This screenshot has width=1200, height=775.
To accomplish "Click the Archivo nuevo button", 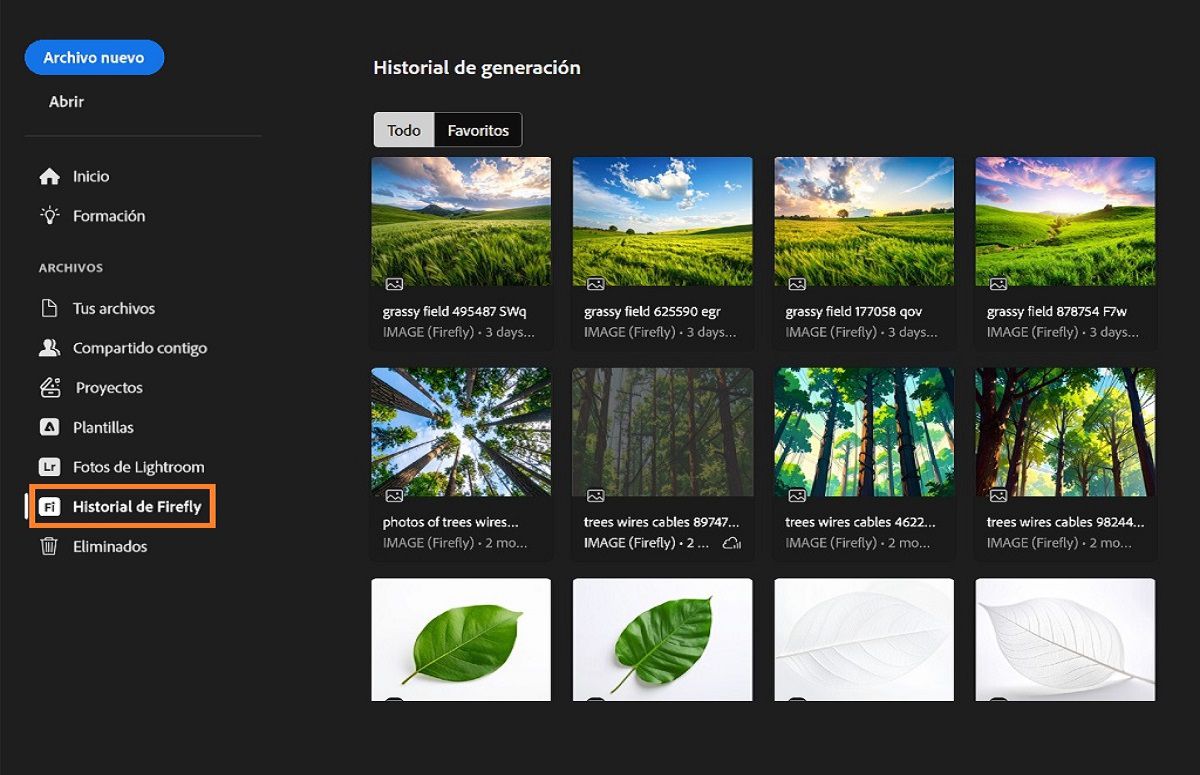I will click(94, 58).
